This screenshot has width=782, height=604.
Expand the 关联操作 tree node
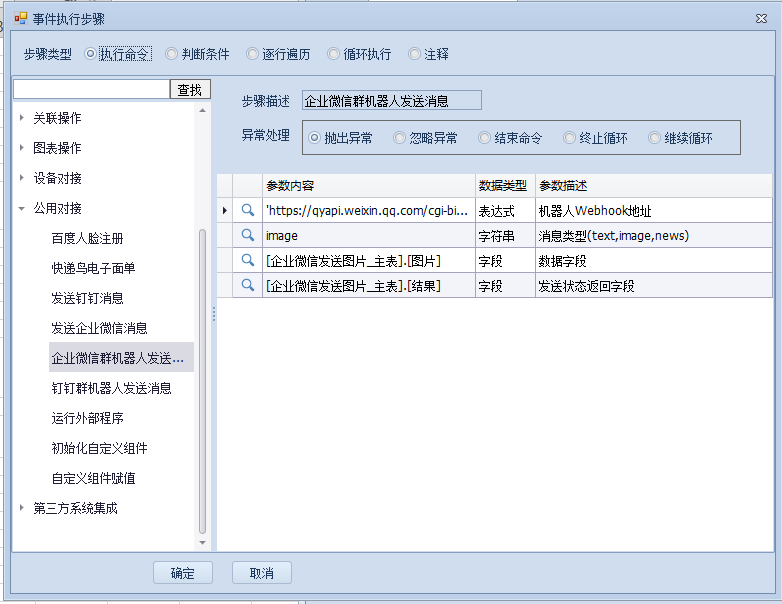pos(22,118)
